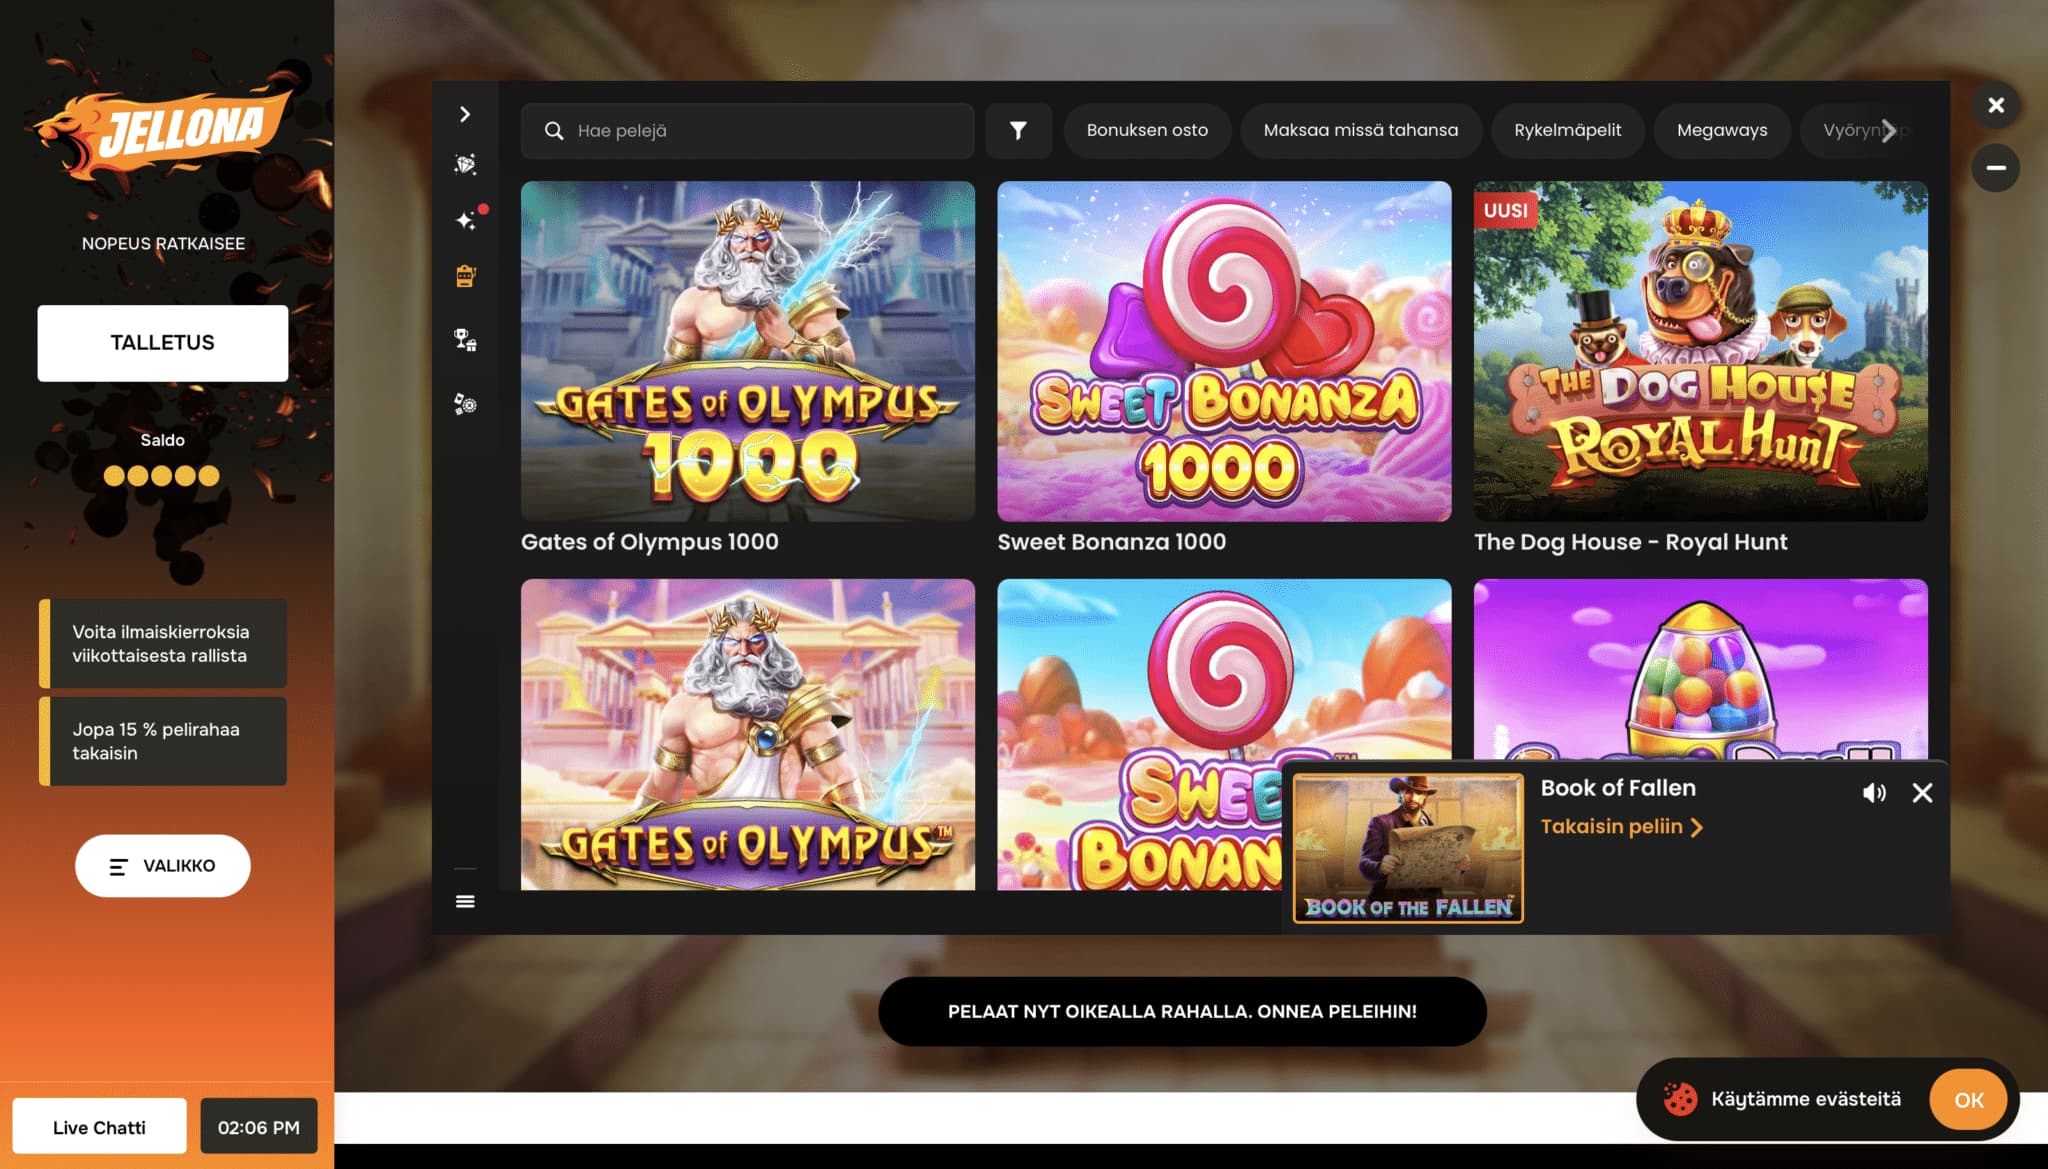Close the game lobby with round X

tap(1995, 105)
